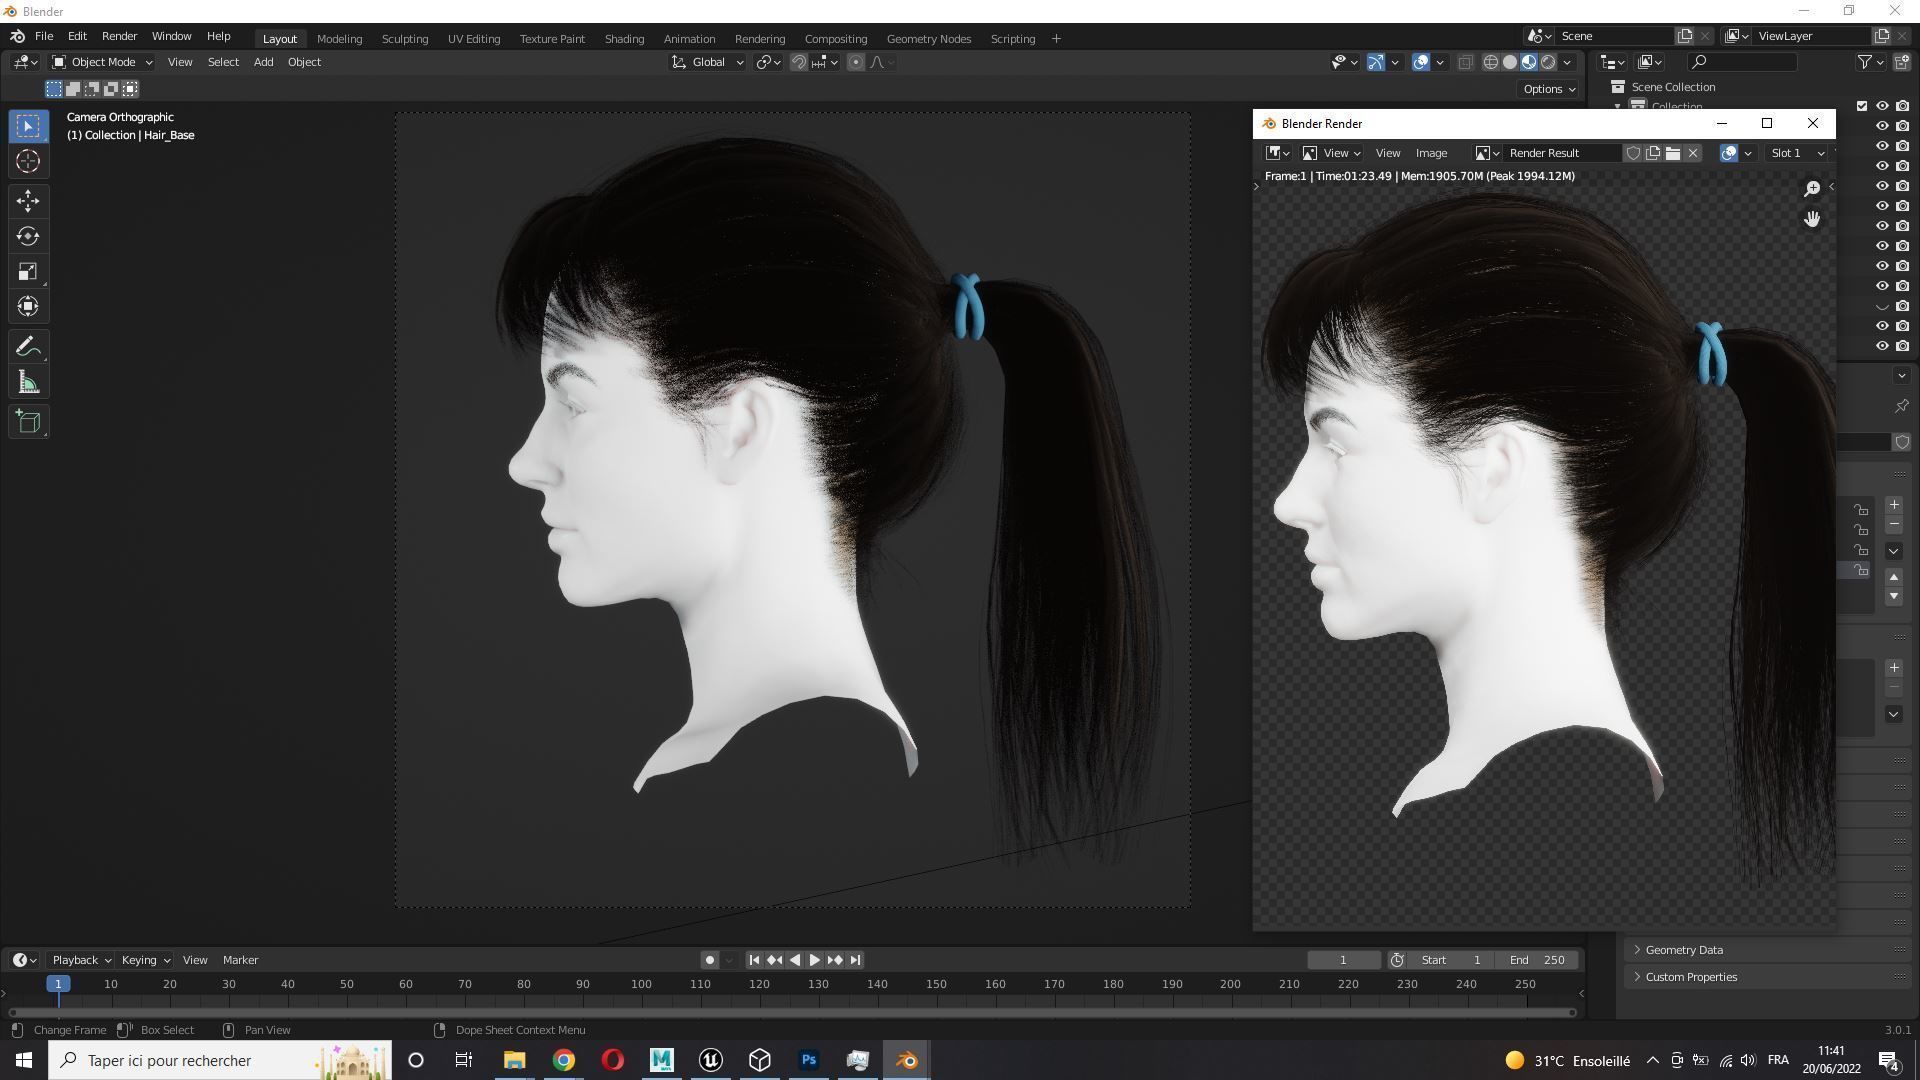Click the Start frame field
This screenshot has width=1920, height=1080.
(1451, 960)
